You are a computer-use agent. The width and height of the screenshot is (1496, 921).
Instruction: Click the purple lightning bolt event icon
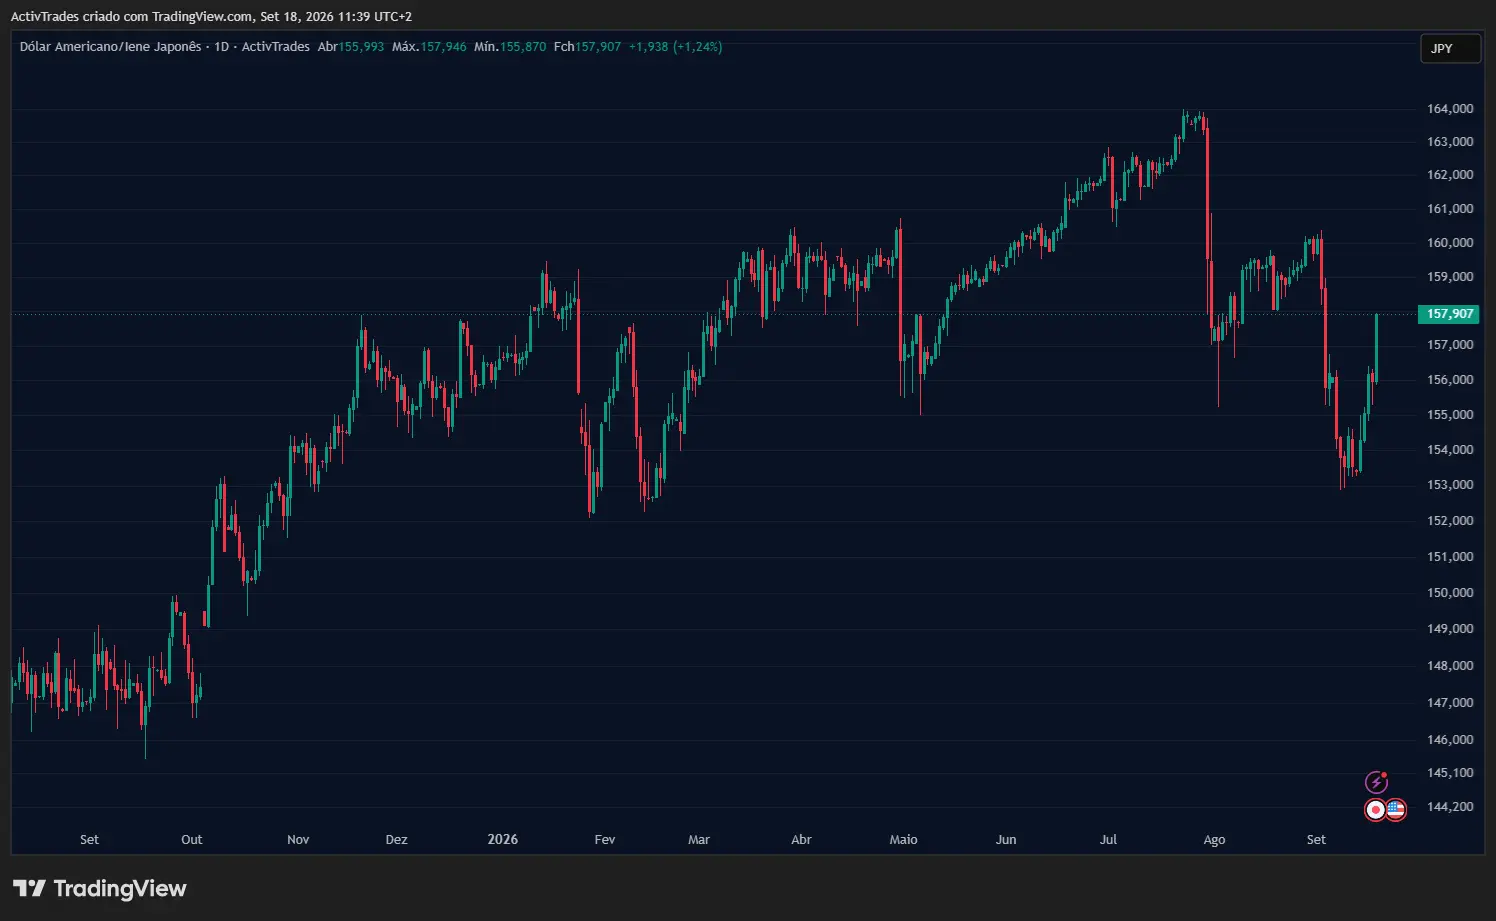1376,782
